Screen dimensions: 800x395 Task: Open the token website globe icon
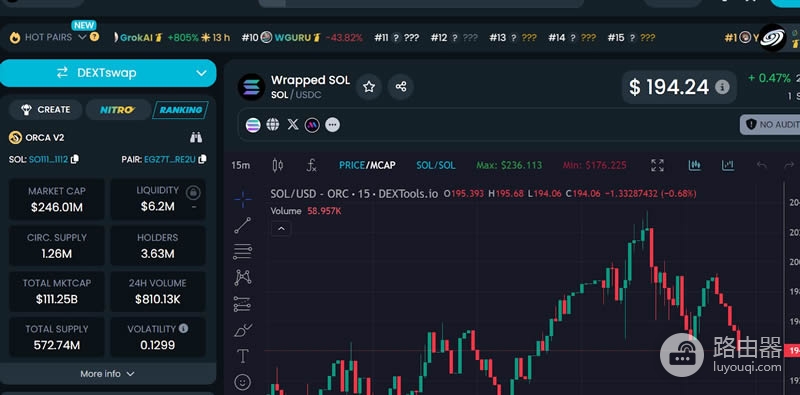point(273,125)
